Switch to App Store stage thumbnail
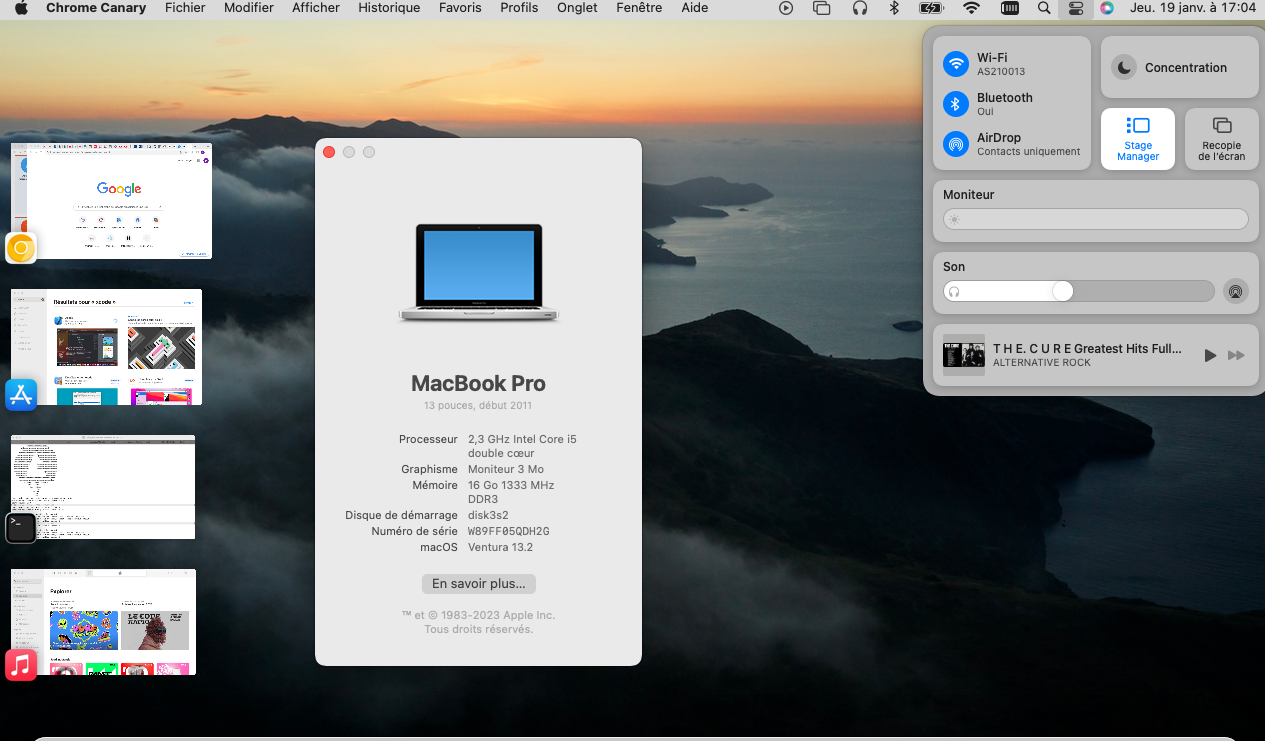 pyautogui.click(x=106, y=347)
